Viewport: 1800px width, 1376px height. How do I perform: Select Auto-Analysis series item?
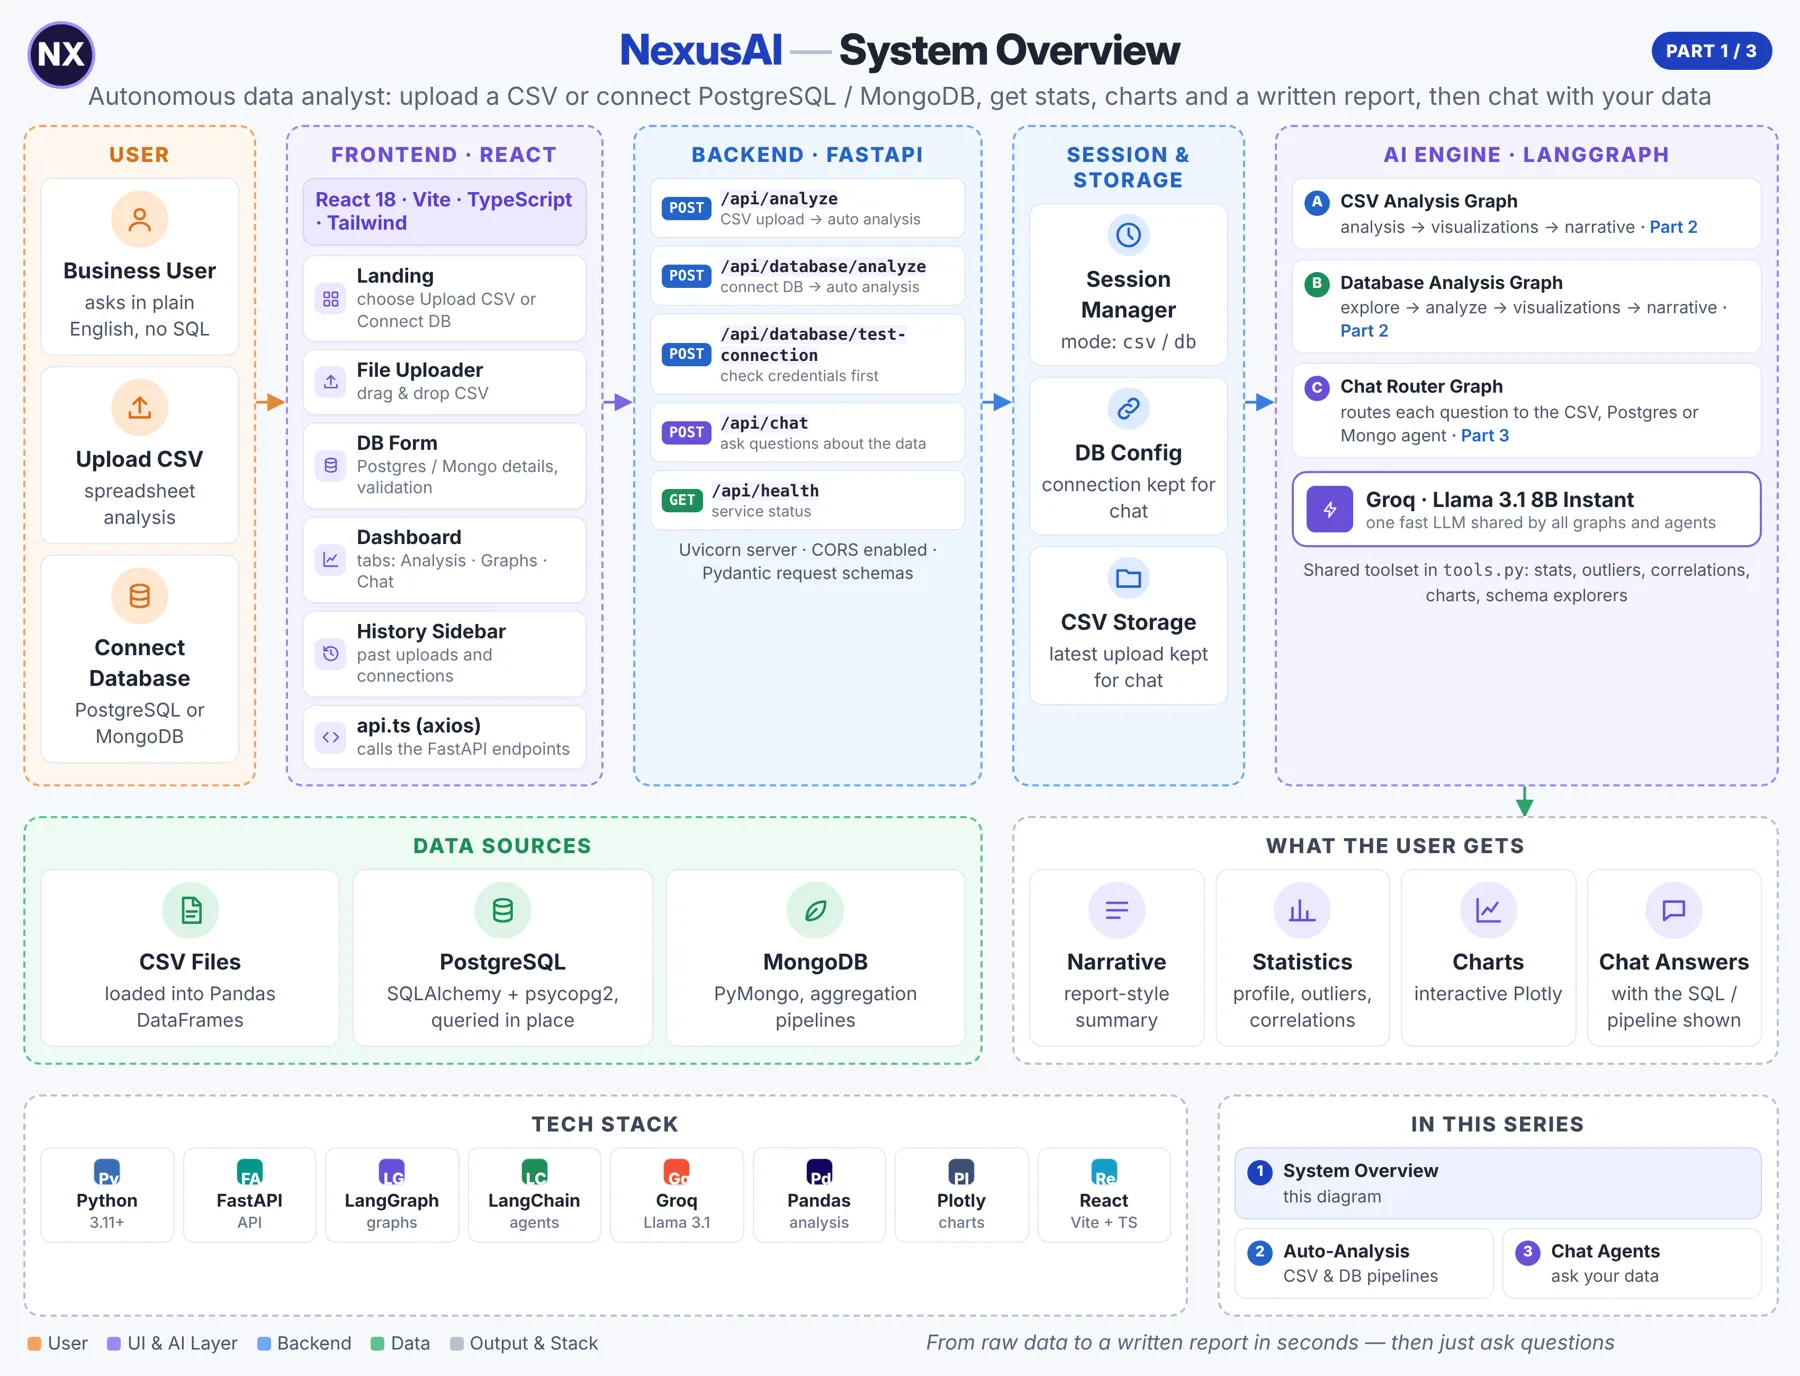pyautogui.click(x=1364, y=1263)
